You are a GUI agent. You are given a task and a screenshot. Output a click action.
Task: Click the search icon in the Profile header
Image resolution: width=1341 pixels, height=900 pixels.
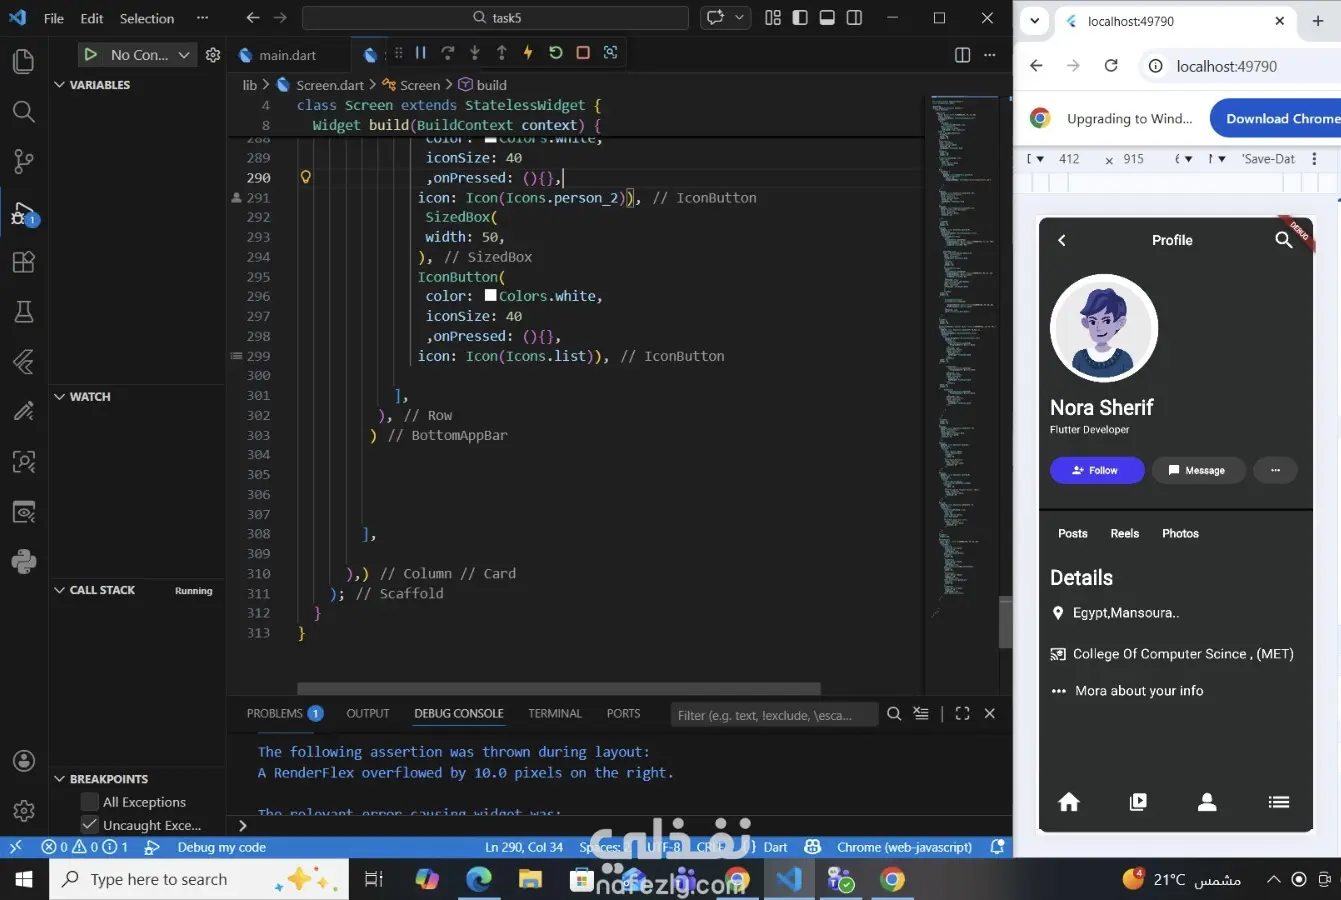(x=1283, y=240)
